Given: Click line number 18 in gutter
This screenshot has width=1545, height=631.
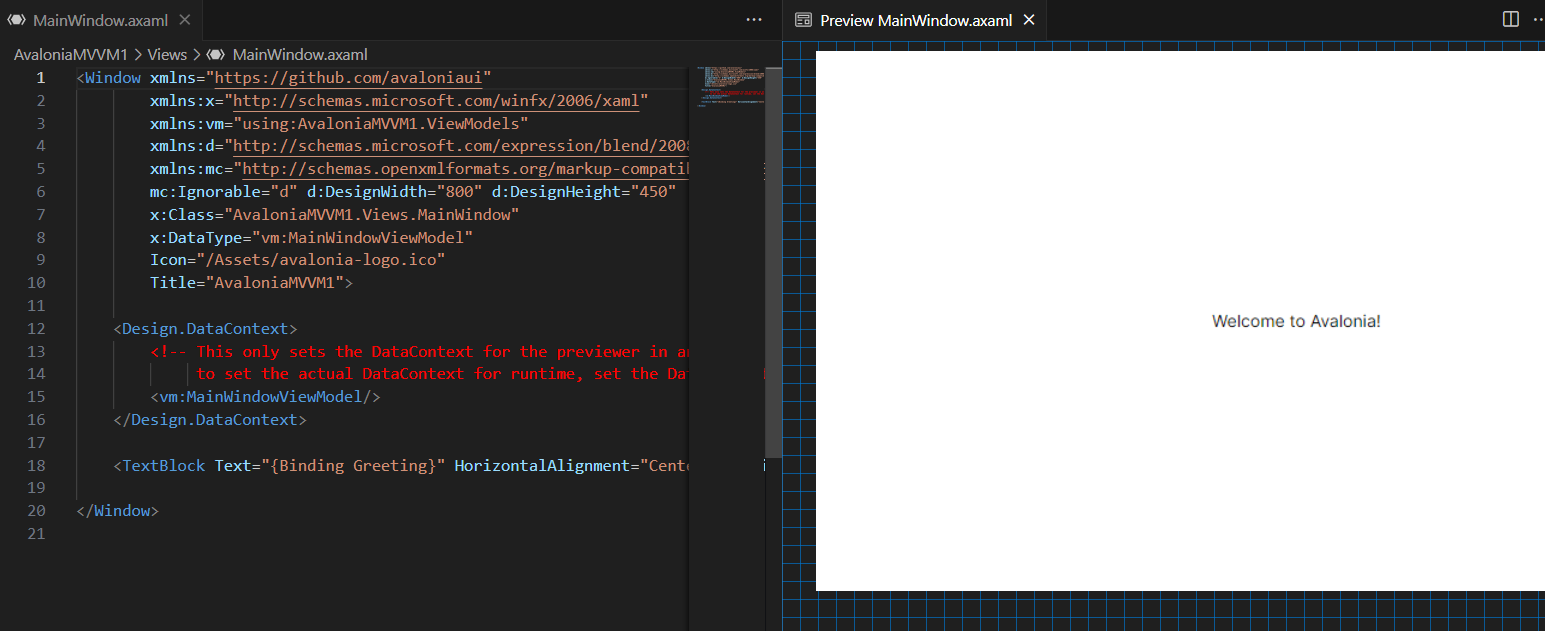Looking at the screenshot, I should tap(37, 466).
